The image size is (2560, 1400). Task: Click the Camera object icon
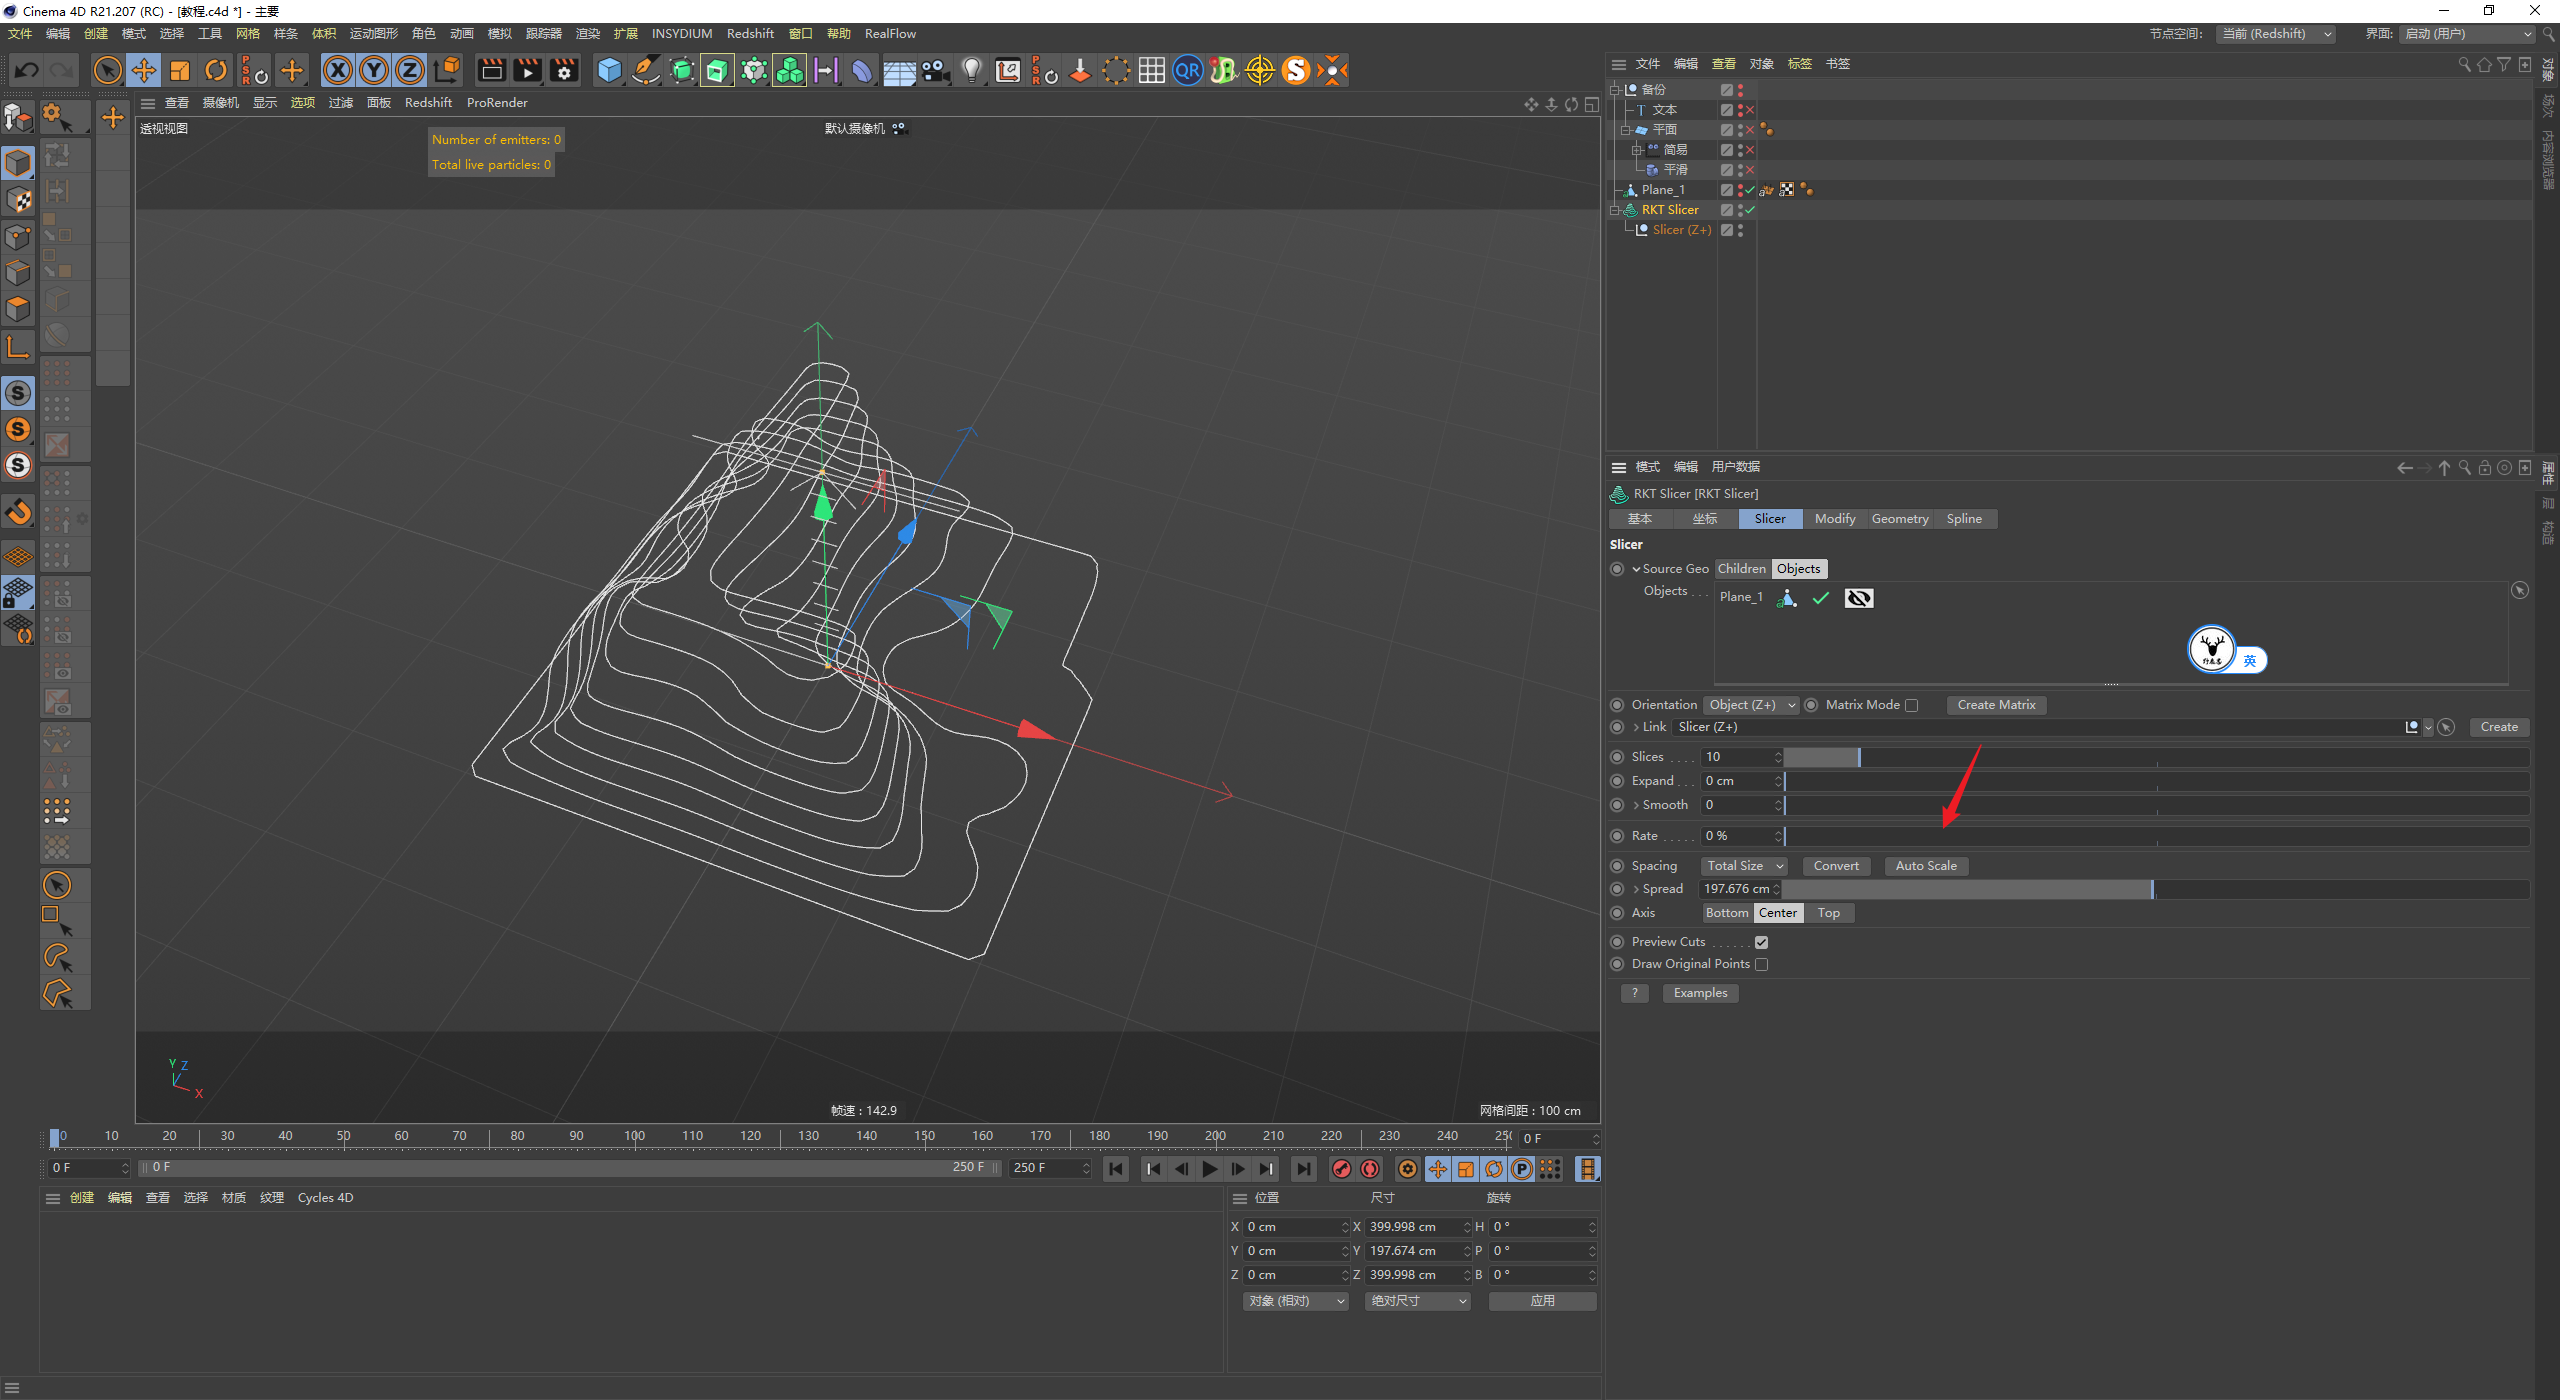pyautogui.click(x=935, y=70)
